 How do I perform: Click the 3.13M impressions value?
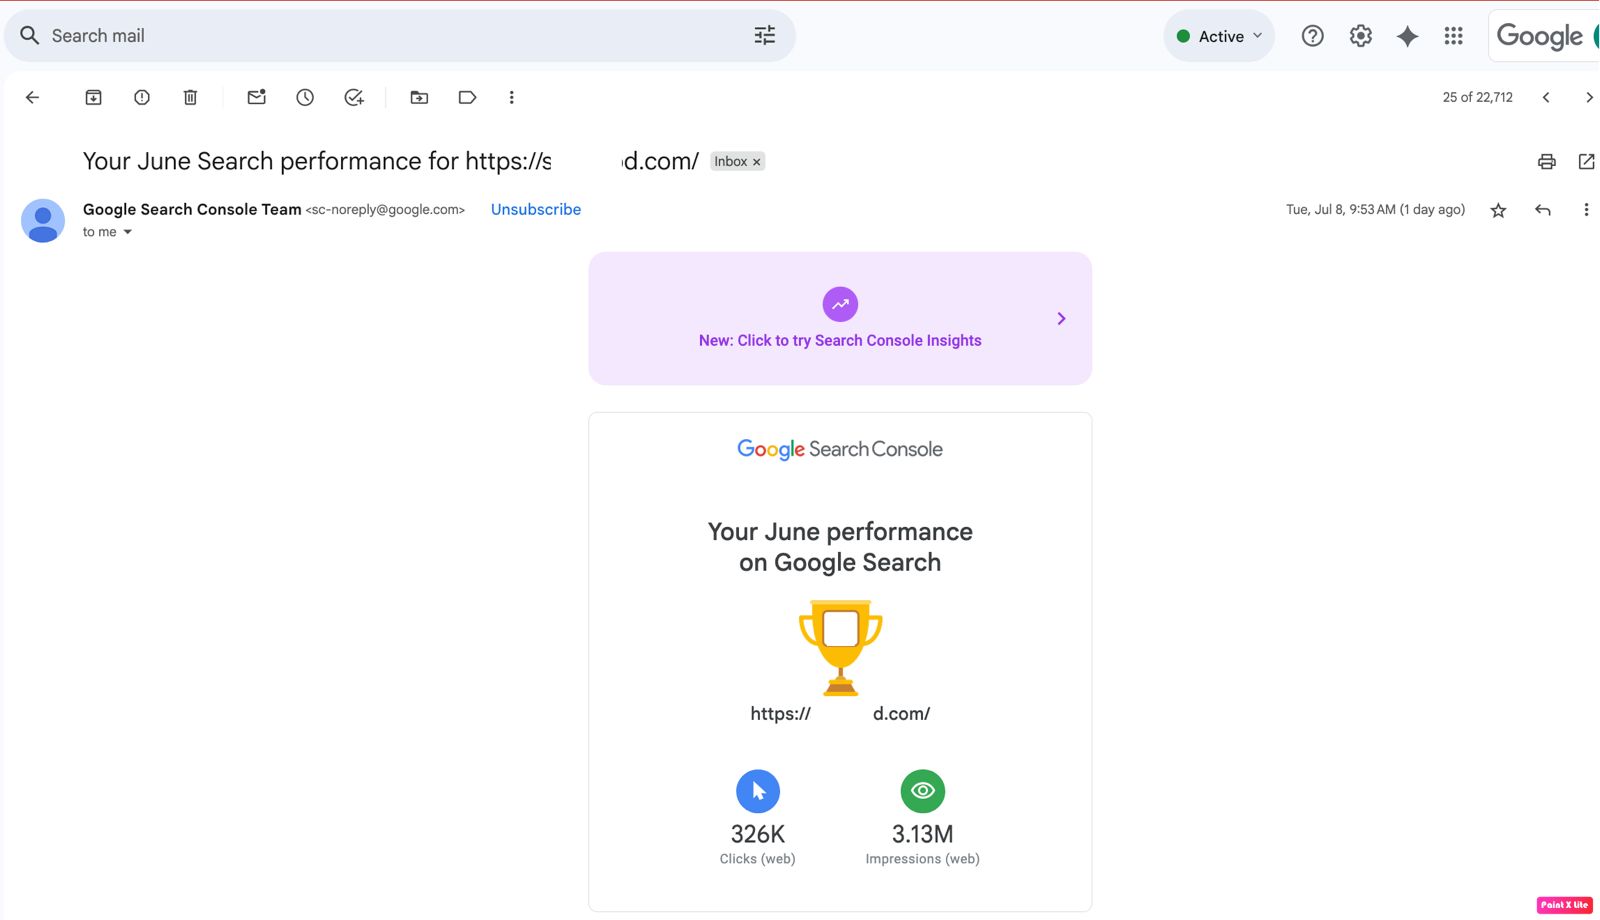click(x=923, y=834)
